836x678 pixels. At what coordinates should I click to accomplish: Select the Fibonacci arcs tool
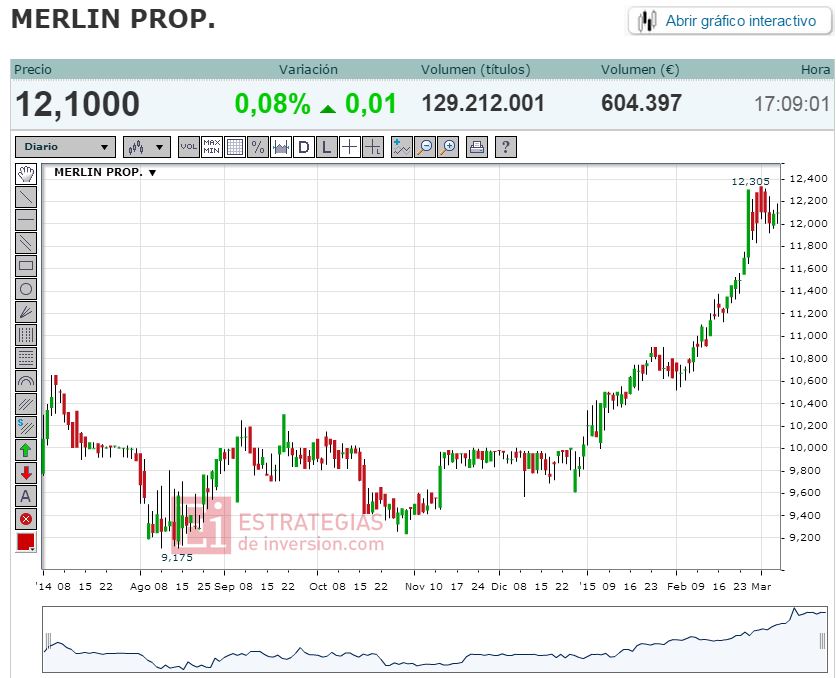tap(26, 381)
